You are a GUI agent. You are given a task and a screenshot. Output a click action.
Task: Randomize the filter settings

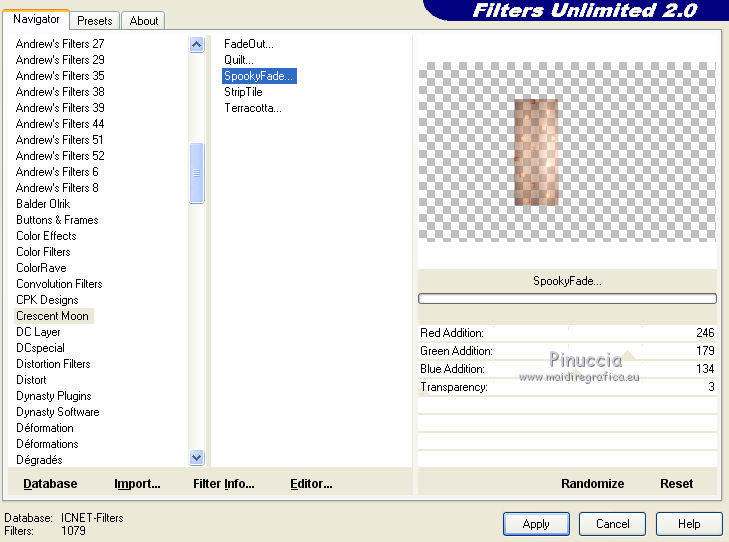pyautogui.click(x=592, y=484)
